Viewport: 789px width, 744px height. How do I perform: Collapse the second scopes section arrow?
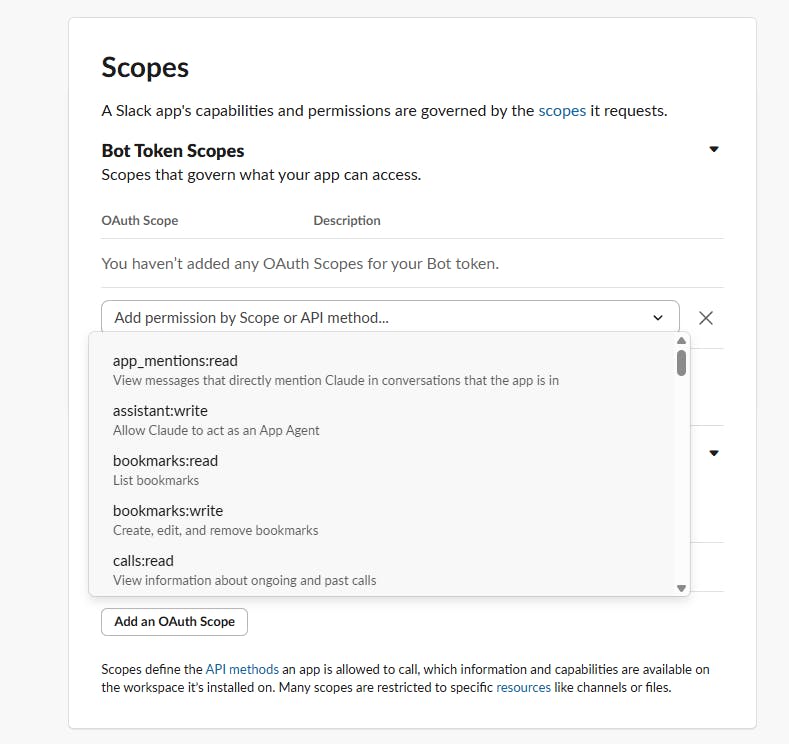click(x=714, y=453)
